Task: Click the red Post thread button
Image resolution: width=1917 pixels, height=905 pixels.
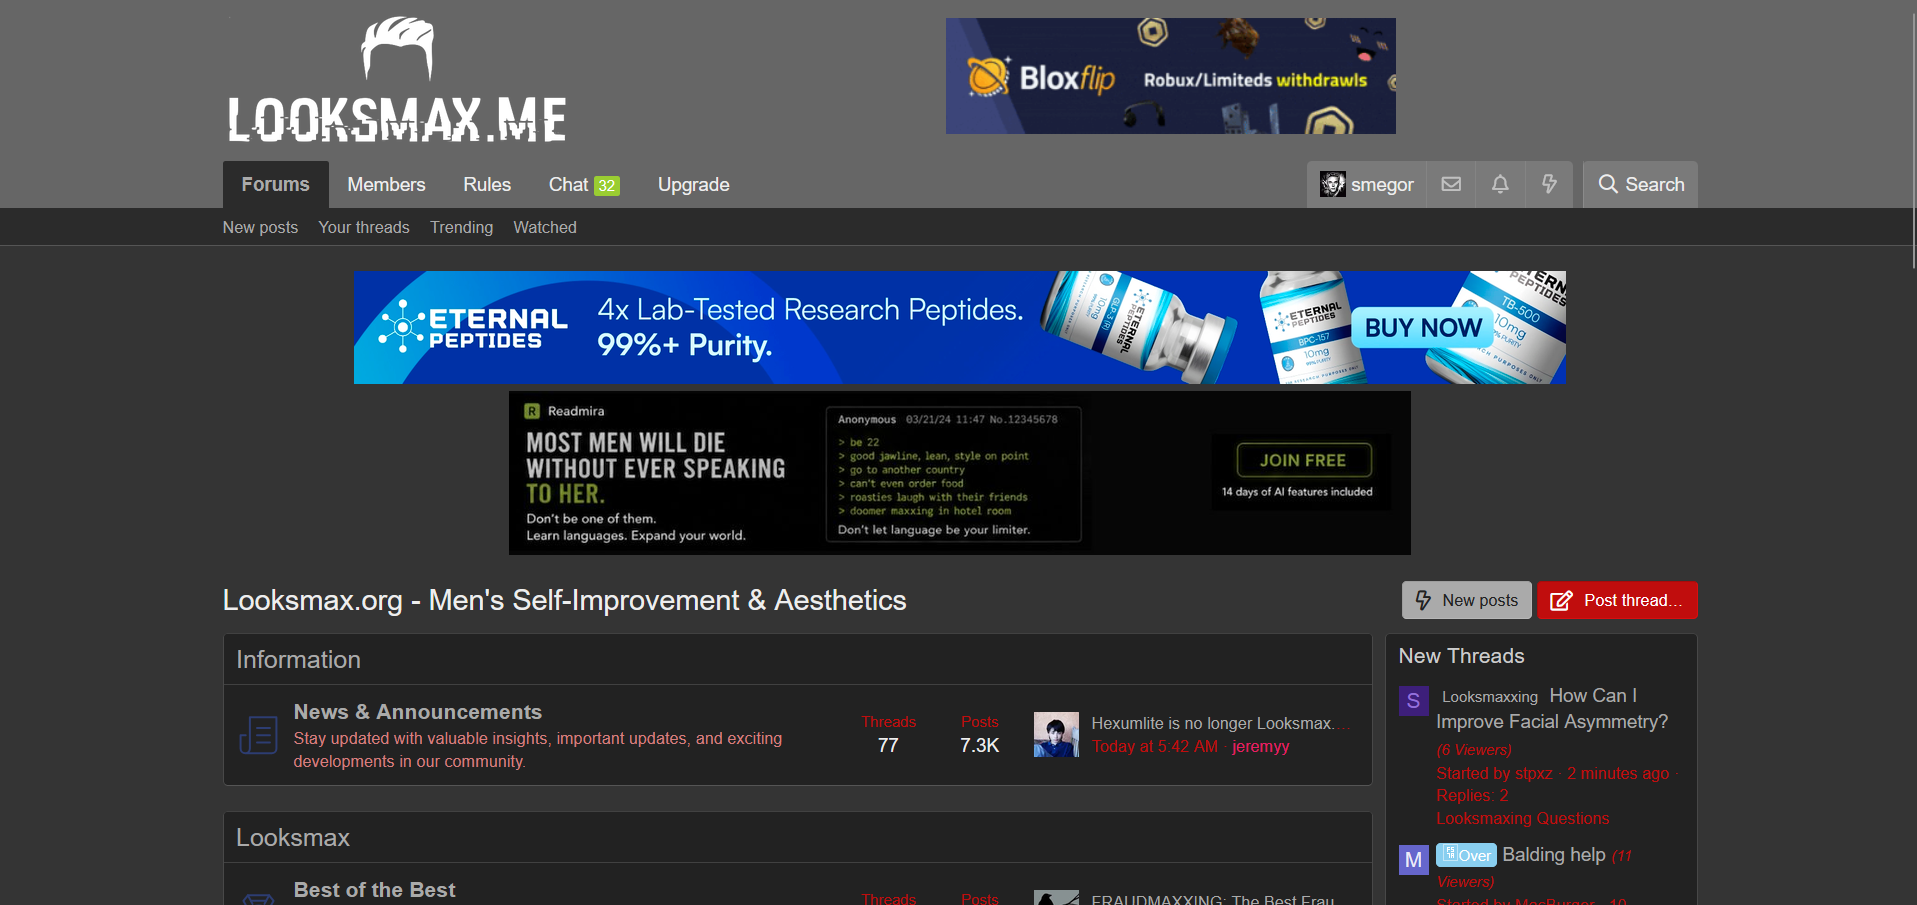Action: pyautogui.click(x=1617, y=600)
